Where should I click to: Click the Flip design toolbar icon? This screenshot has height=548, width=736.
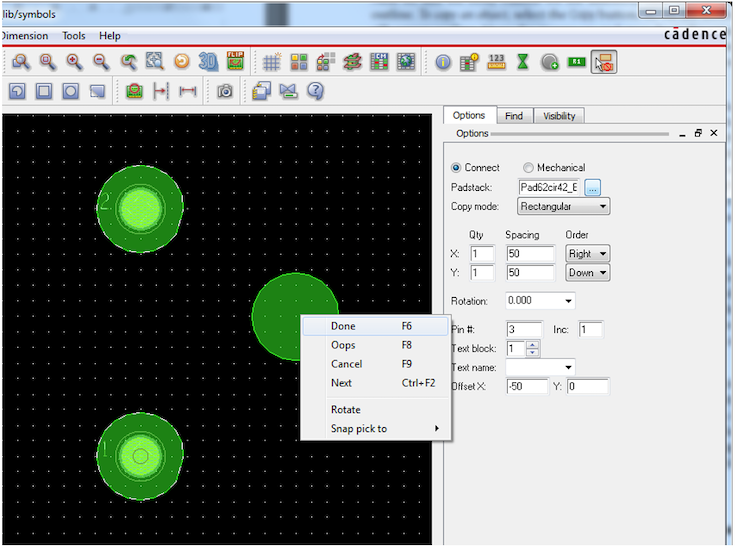point(235,62)
